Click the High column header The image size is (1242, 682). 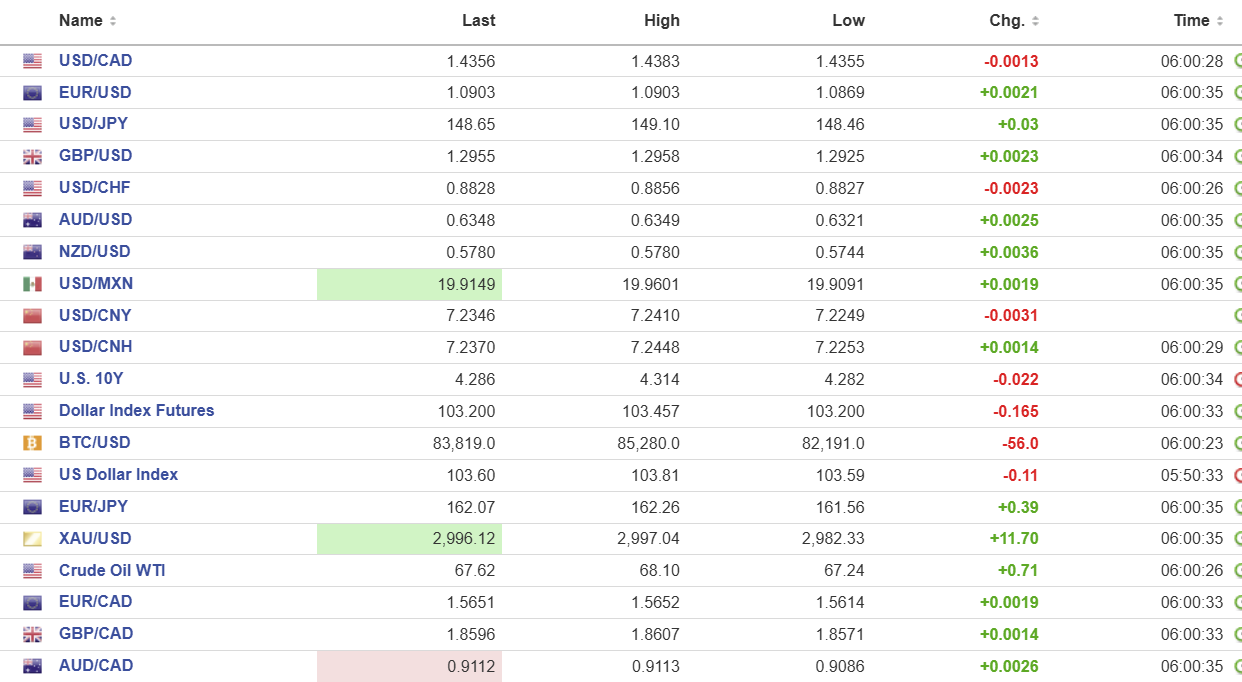[x=662, y=21]
